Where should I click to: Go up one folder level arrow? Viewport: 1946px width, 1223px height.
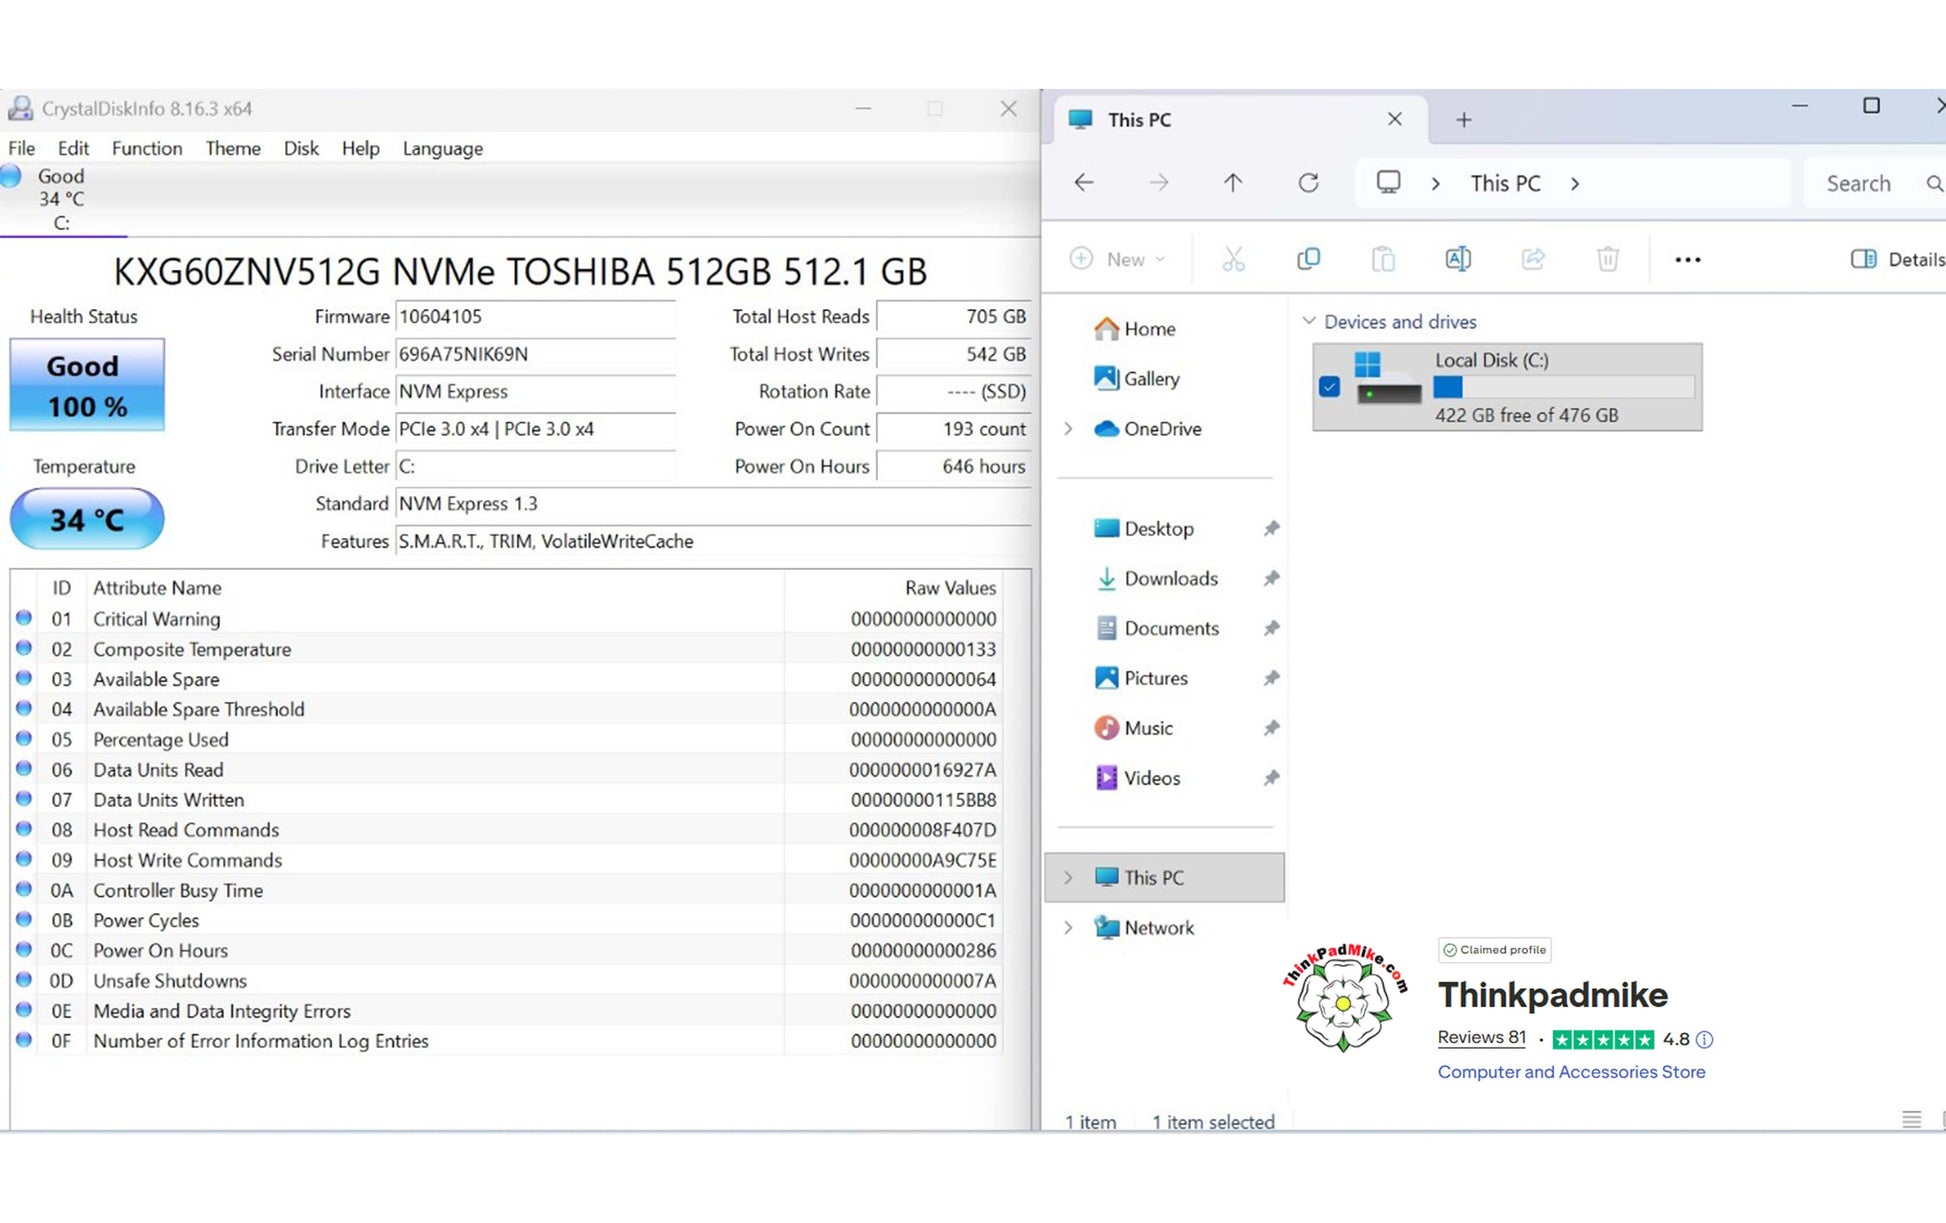click(x=1232, y=183)
